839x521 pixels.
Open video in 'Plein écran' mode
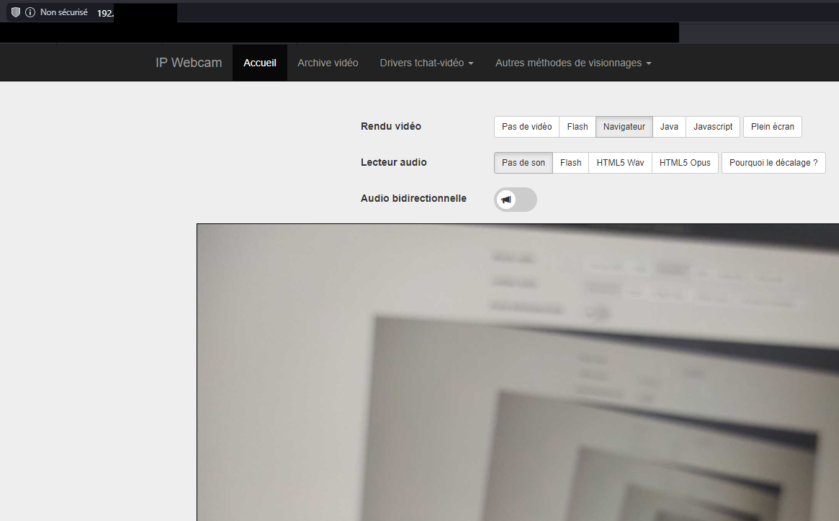click(x=772, y=127)
